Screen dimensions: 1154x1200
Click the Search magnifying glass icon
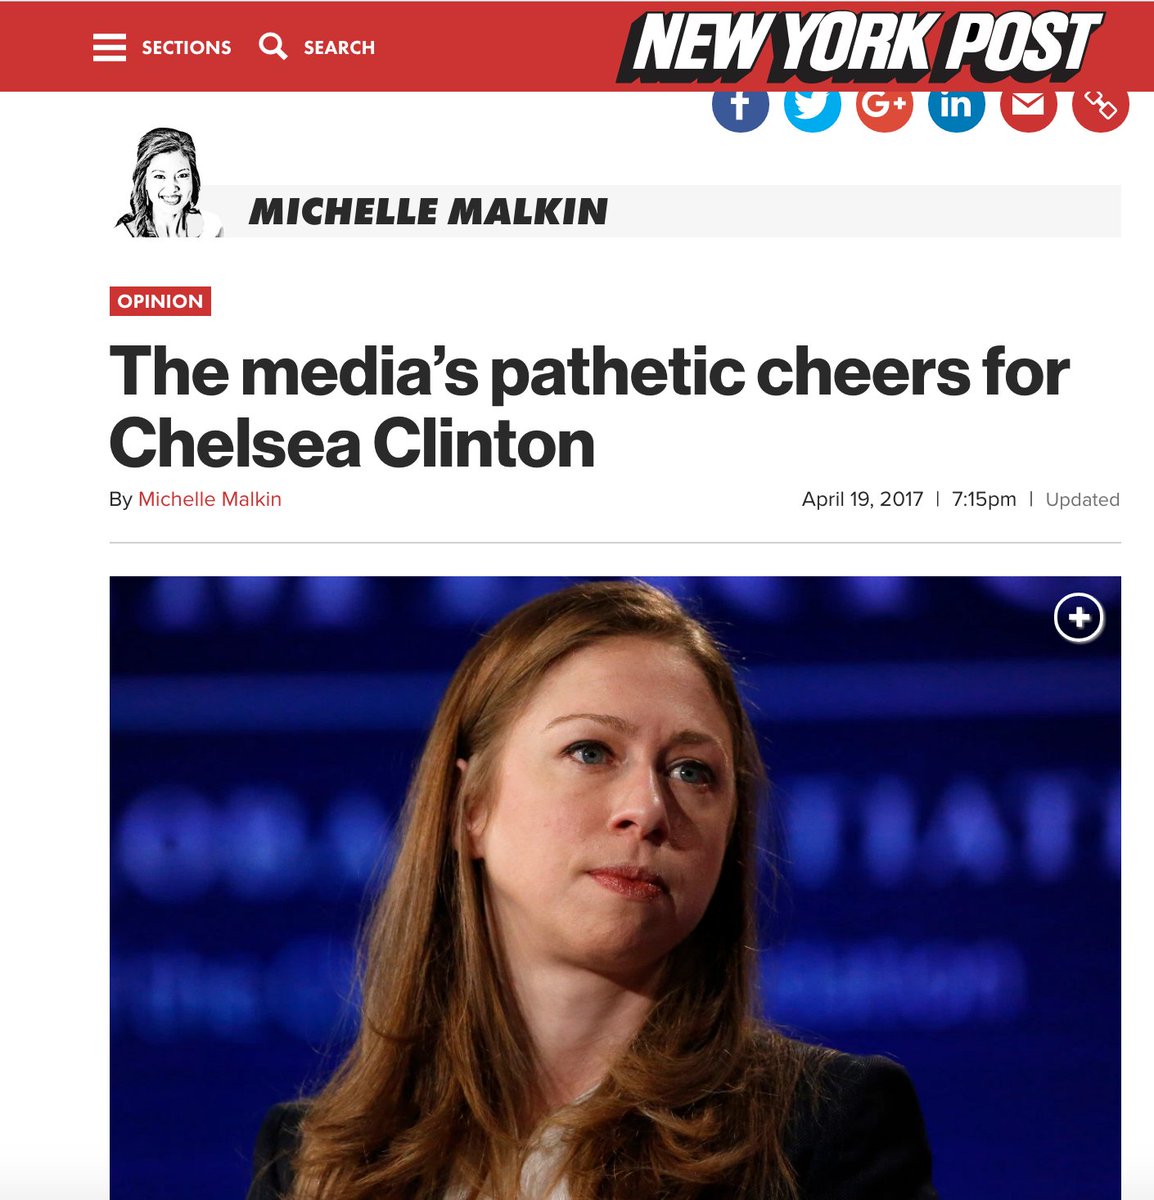click(x=273, y=46)
